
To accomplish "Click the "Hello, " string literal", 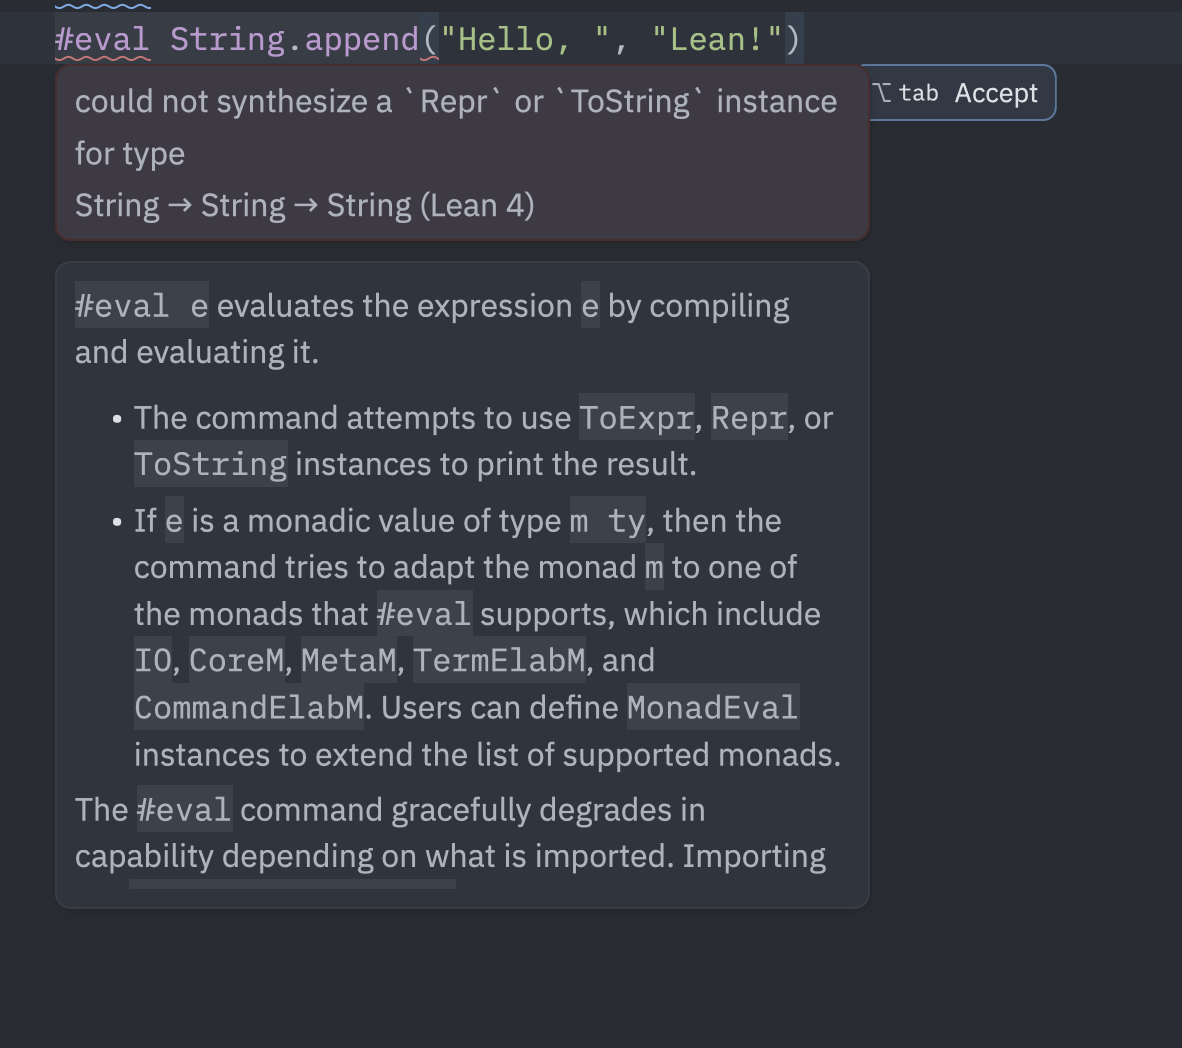I will coord(525,39).
